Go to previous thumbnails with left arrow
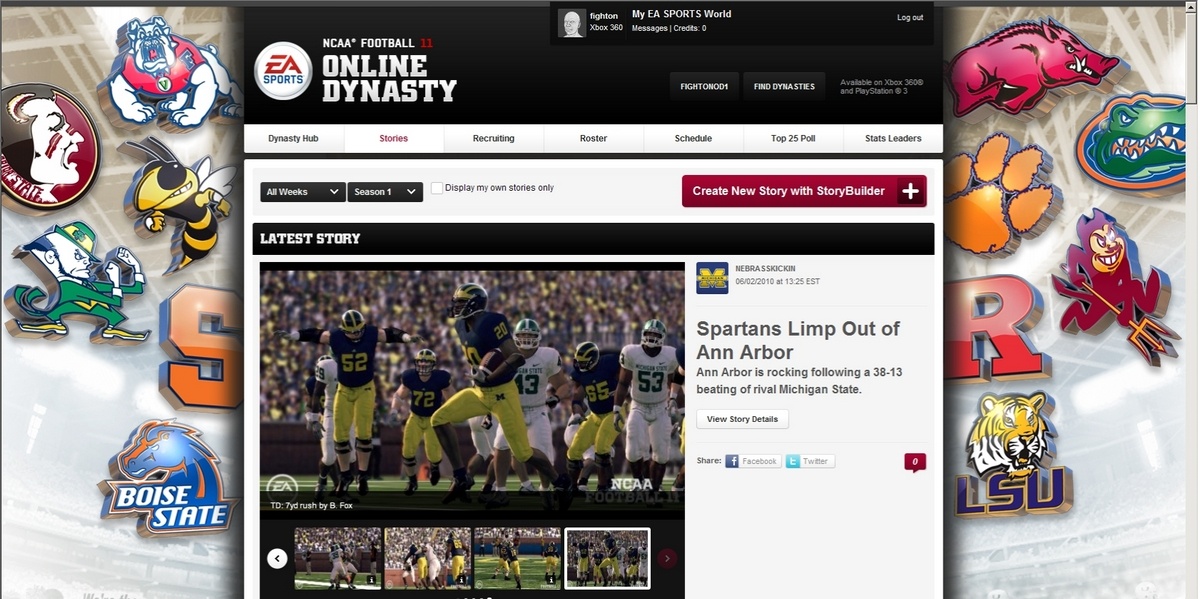The image size is (1200, 599). pyautogui.click(x=277, y=558)
